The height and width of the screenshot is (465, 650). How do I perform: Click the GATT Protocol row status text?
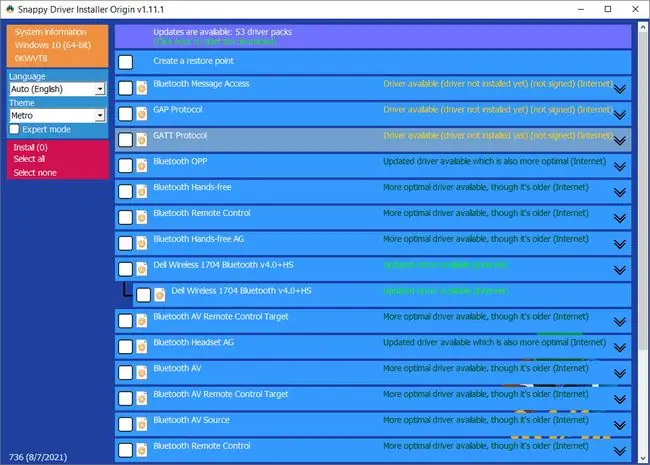coord(498,136)
